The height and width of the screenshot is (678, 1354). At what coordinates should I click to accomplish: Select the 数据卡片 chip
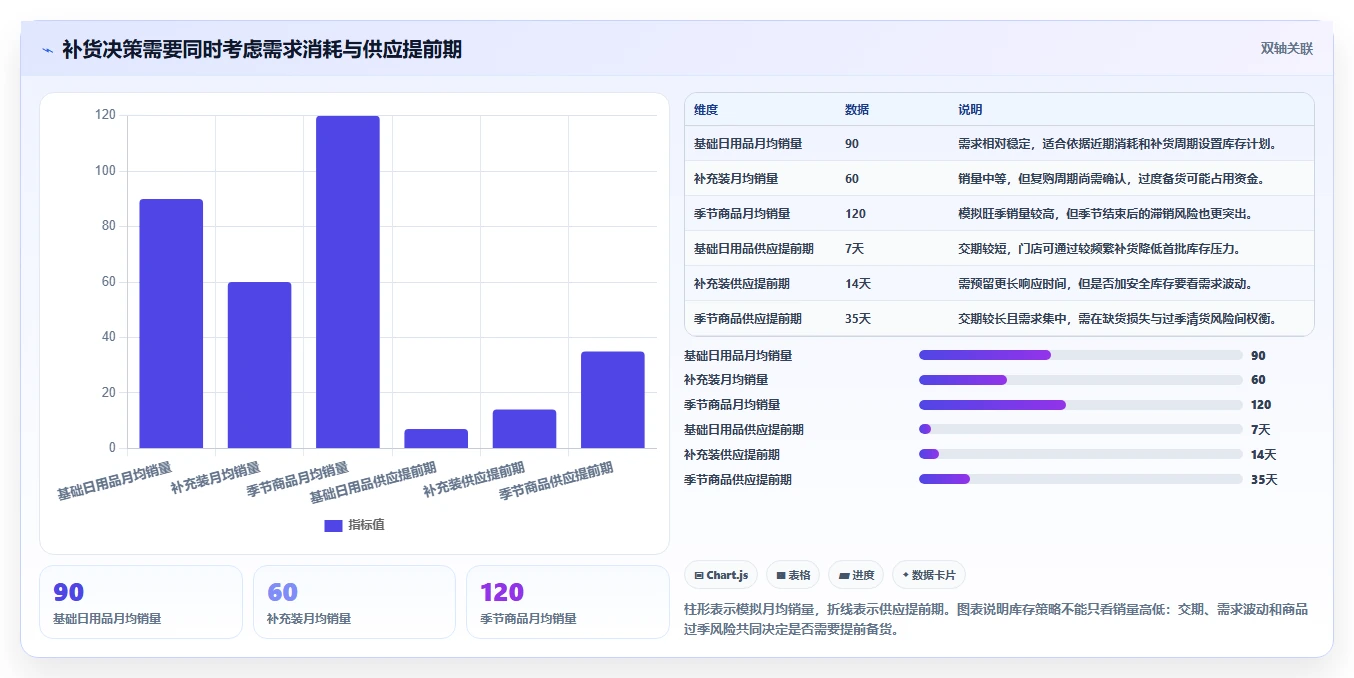tap(929, 575)
